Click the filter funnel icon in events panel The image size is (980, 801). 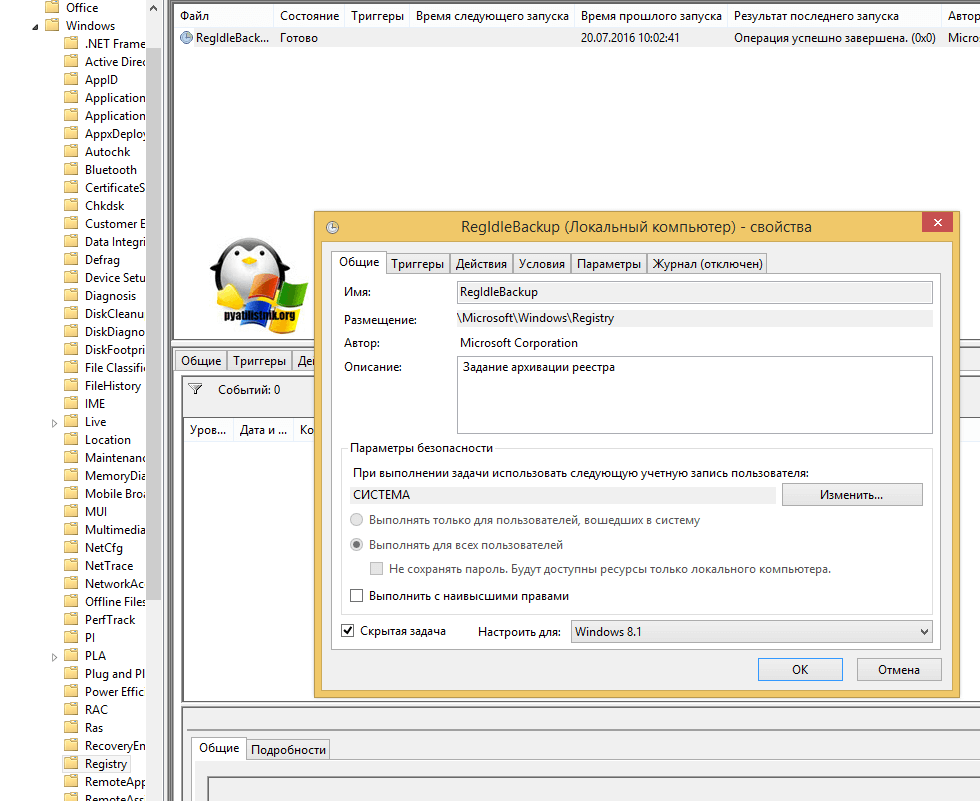[x=195, y=390]
